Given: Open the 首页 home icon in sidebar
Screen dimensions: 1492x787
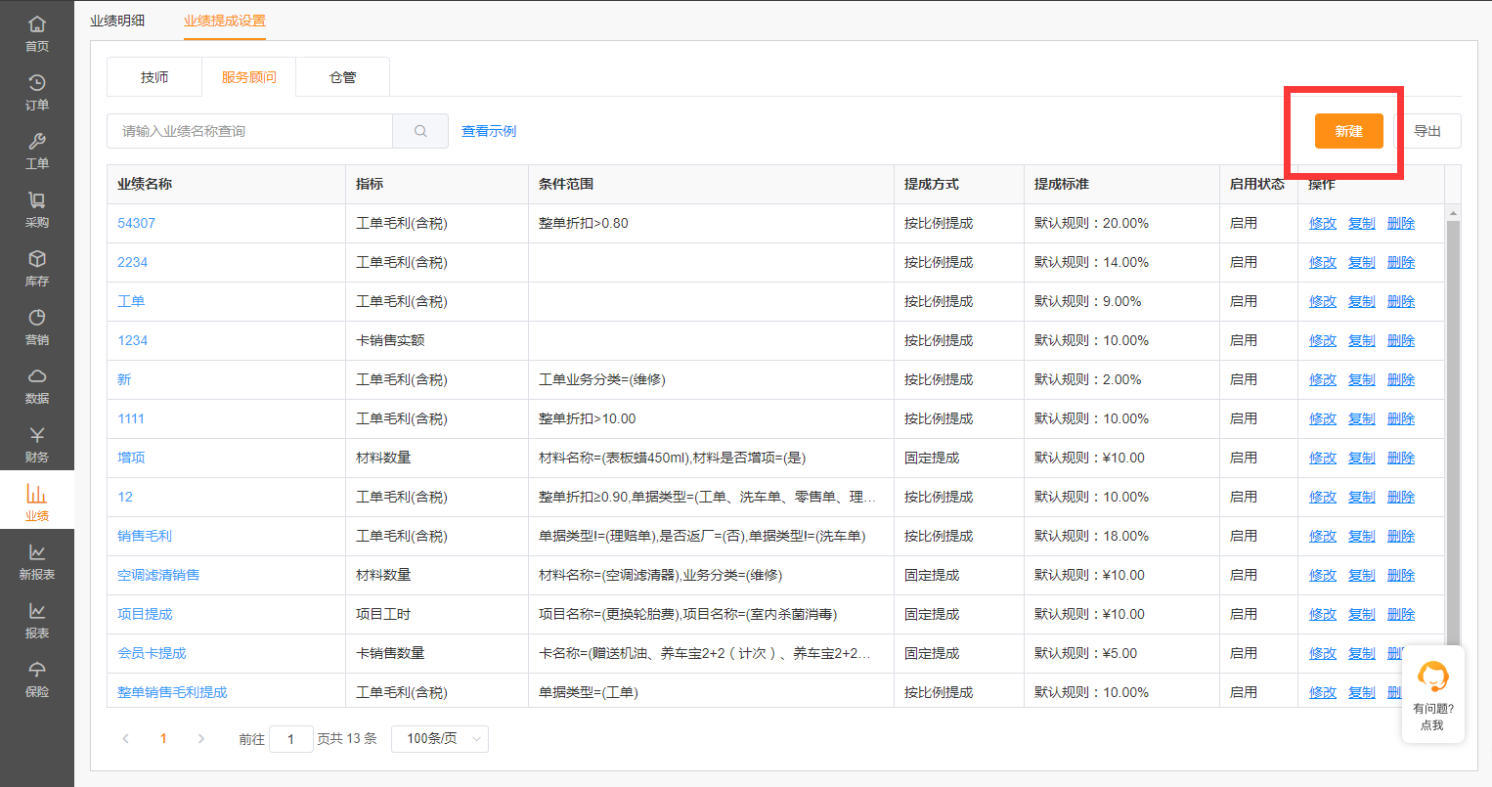Looking at the screenshot, I should coord(37,23).
